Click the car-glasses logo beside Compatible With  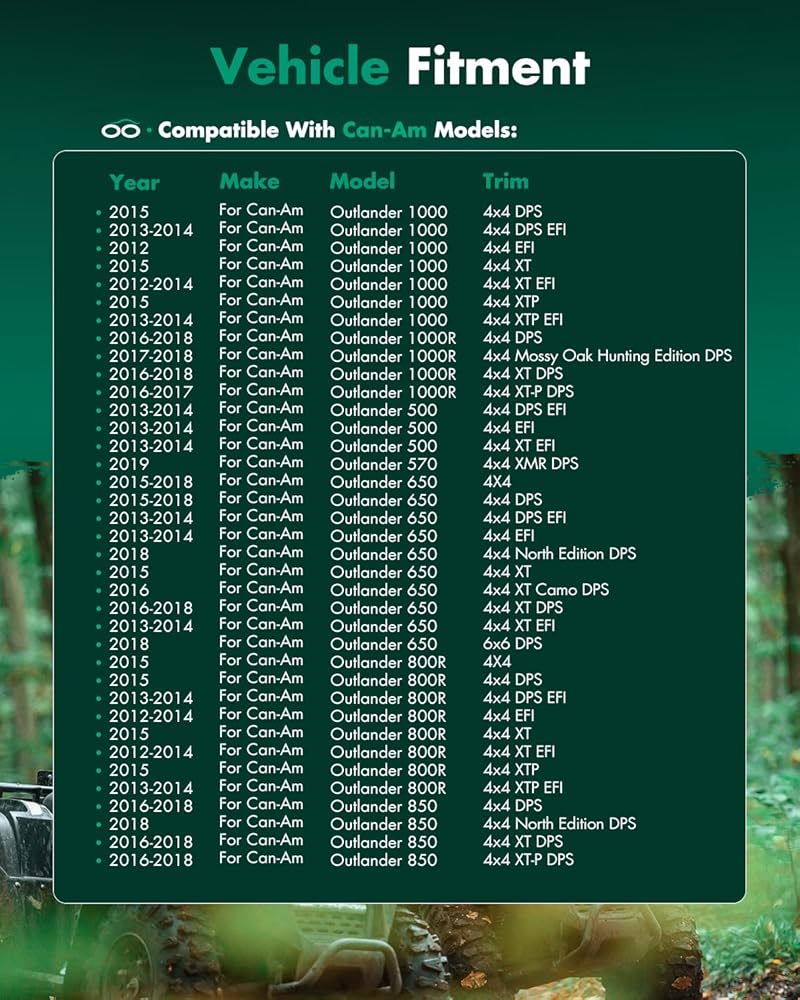(120, 129)
